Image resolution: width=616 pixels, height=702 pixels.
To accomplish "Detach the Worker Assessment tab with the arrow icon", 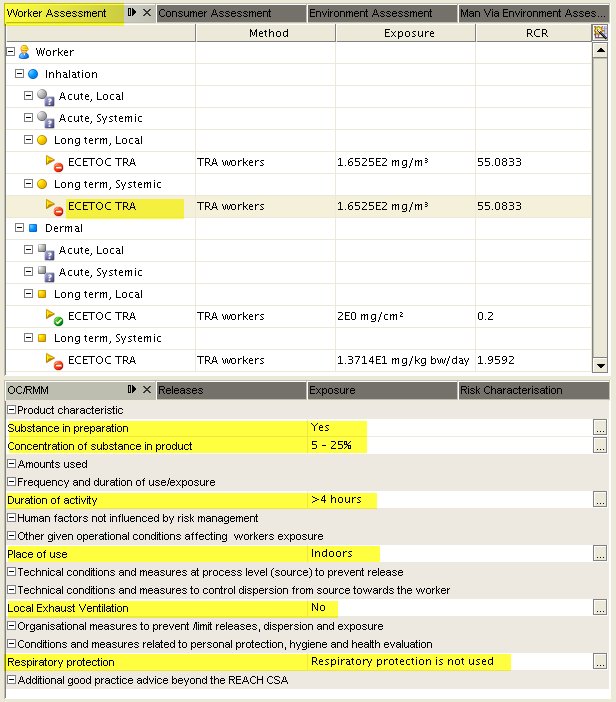I will 131,13.
